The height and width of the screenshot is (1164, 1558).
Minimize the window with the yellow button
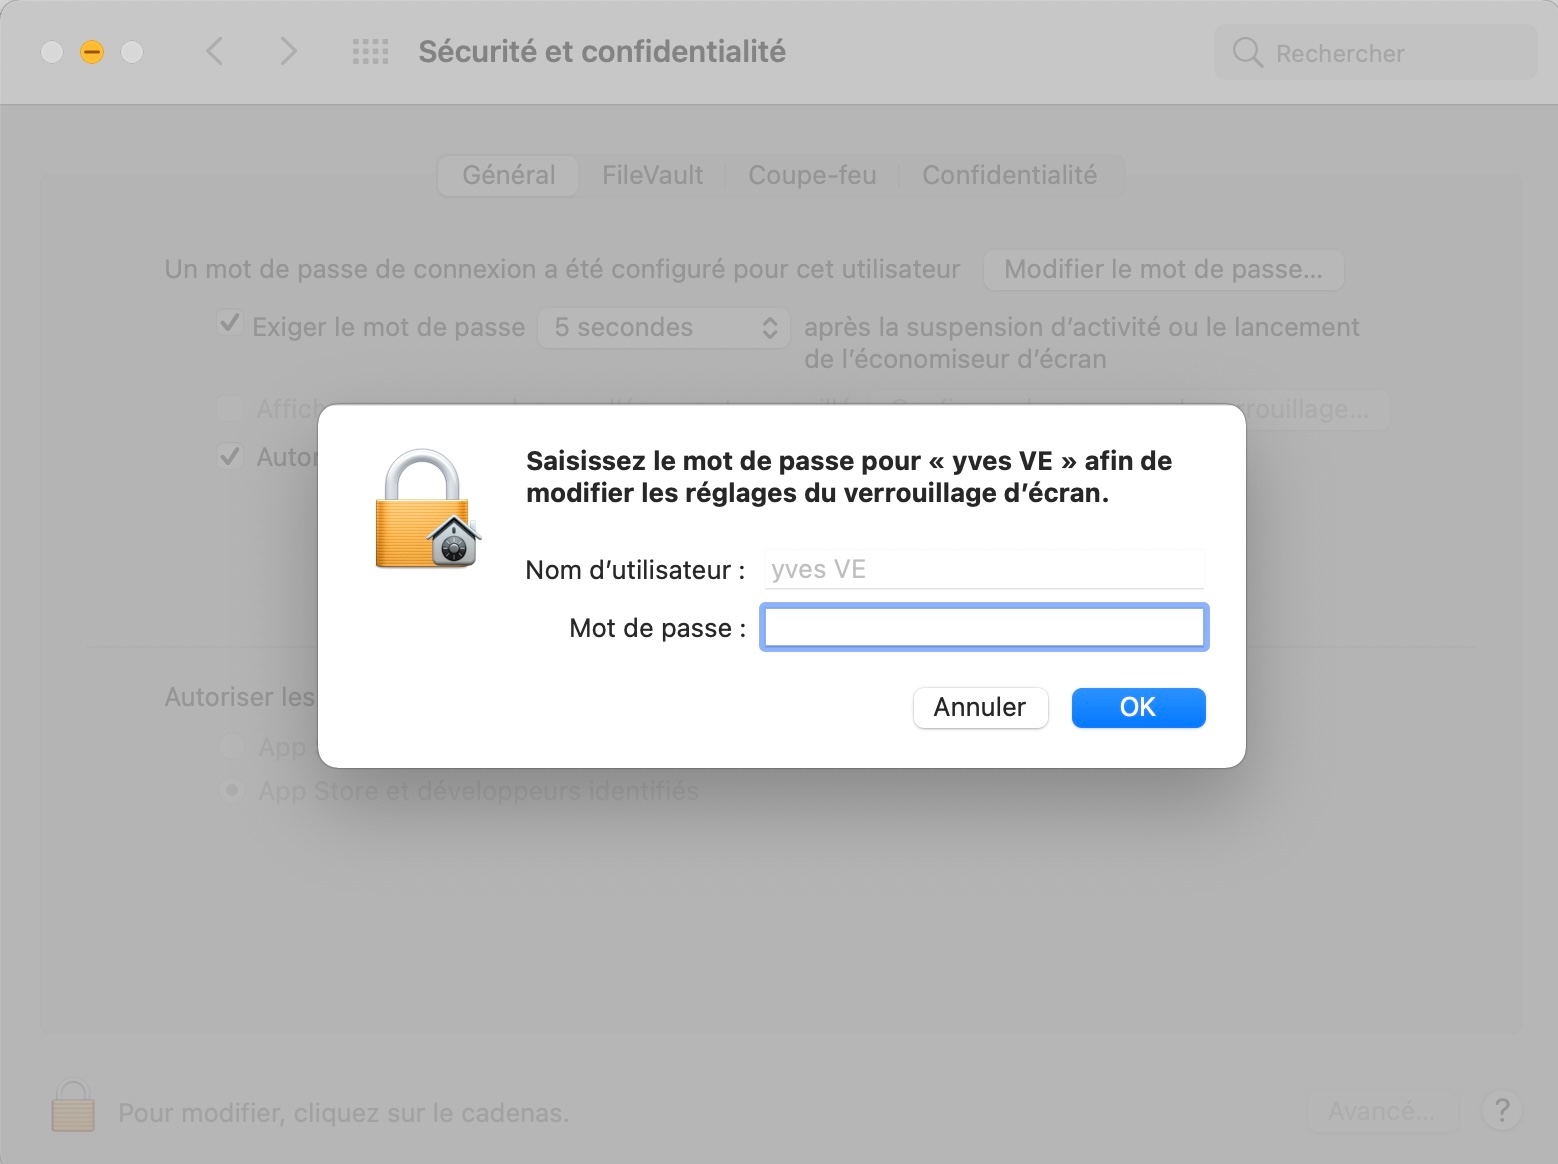(92, 52)
